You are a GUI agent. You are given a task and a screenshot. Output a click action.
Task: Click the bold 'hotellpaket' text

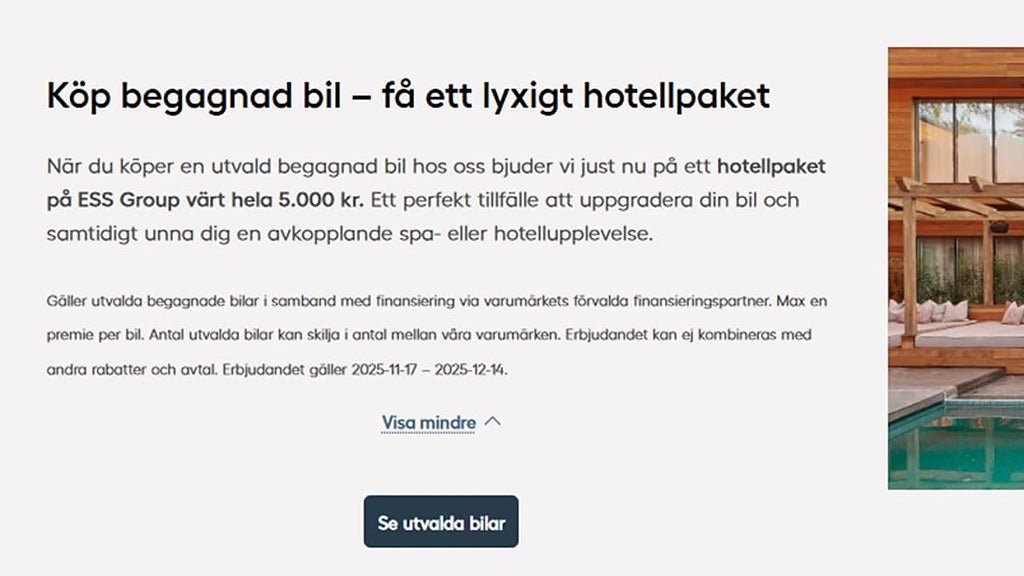pyautogui.click(x=771, y=166)
